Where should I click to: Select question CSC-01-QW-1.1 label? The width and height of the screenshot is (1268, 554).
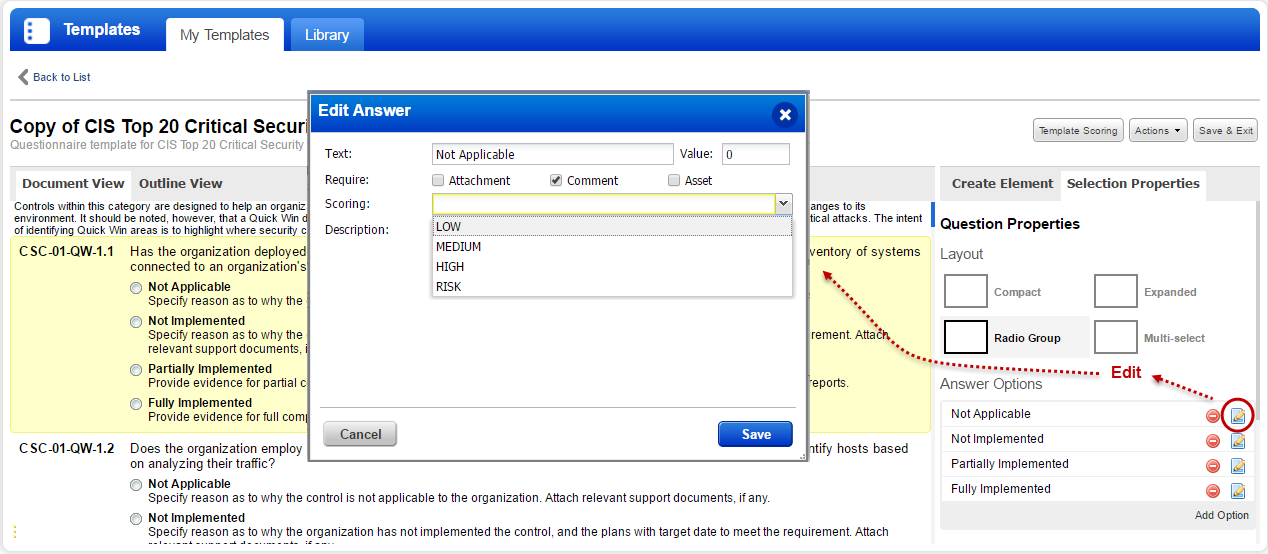[67, 251]
